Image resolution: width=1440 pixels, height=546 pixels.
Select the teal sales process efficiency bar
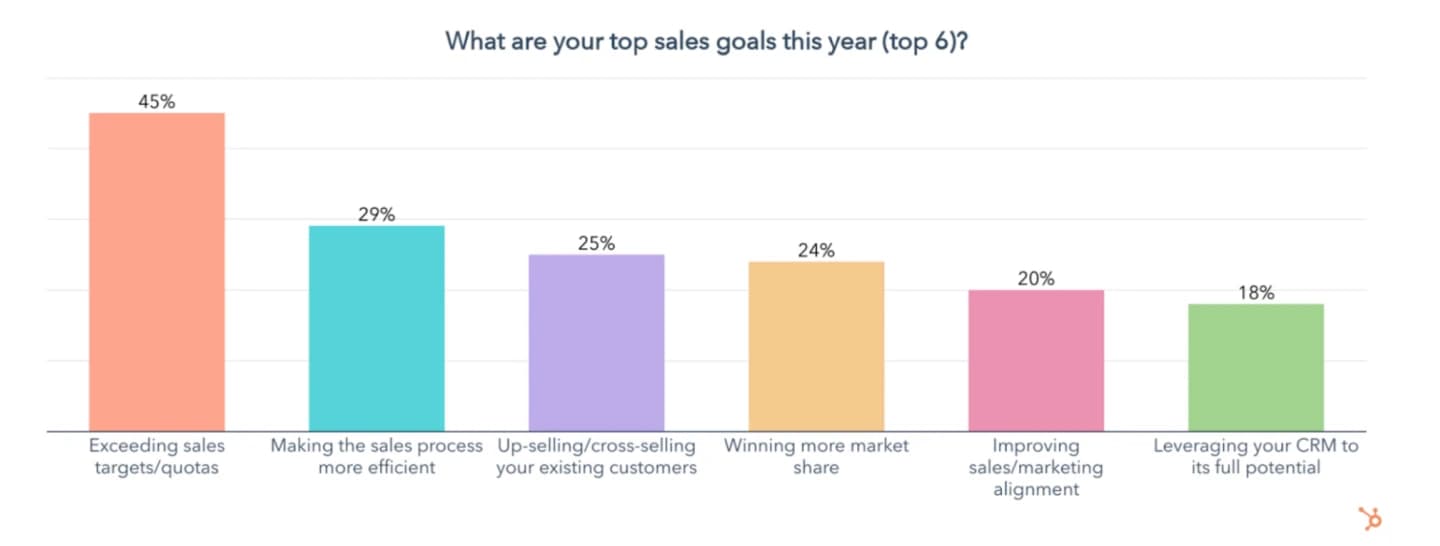point(376,329)
